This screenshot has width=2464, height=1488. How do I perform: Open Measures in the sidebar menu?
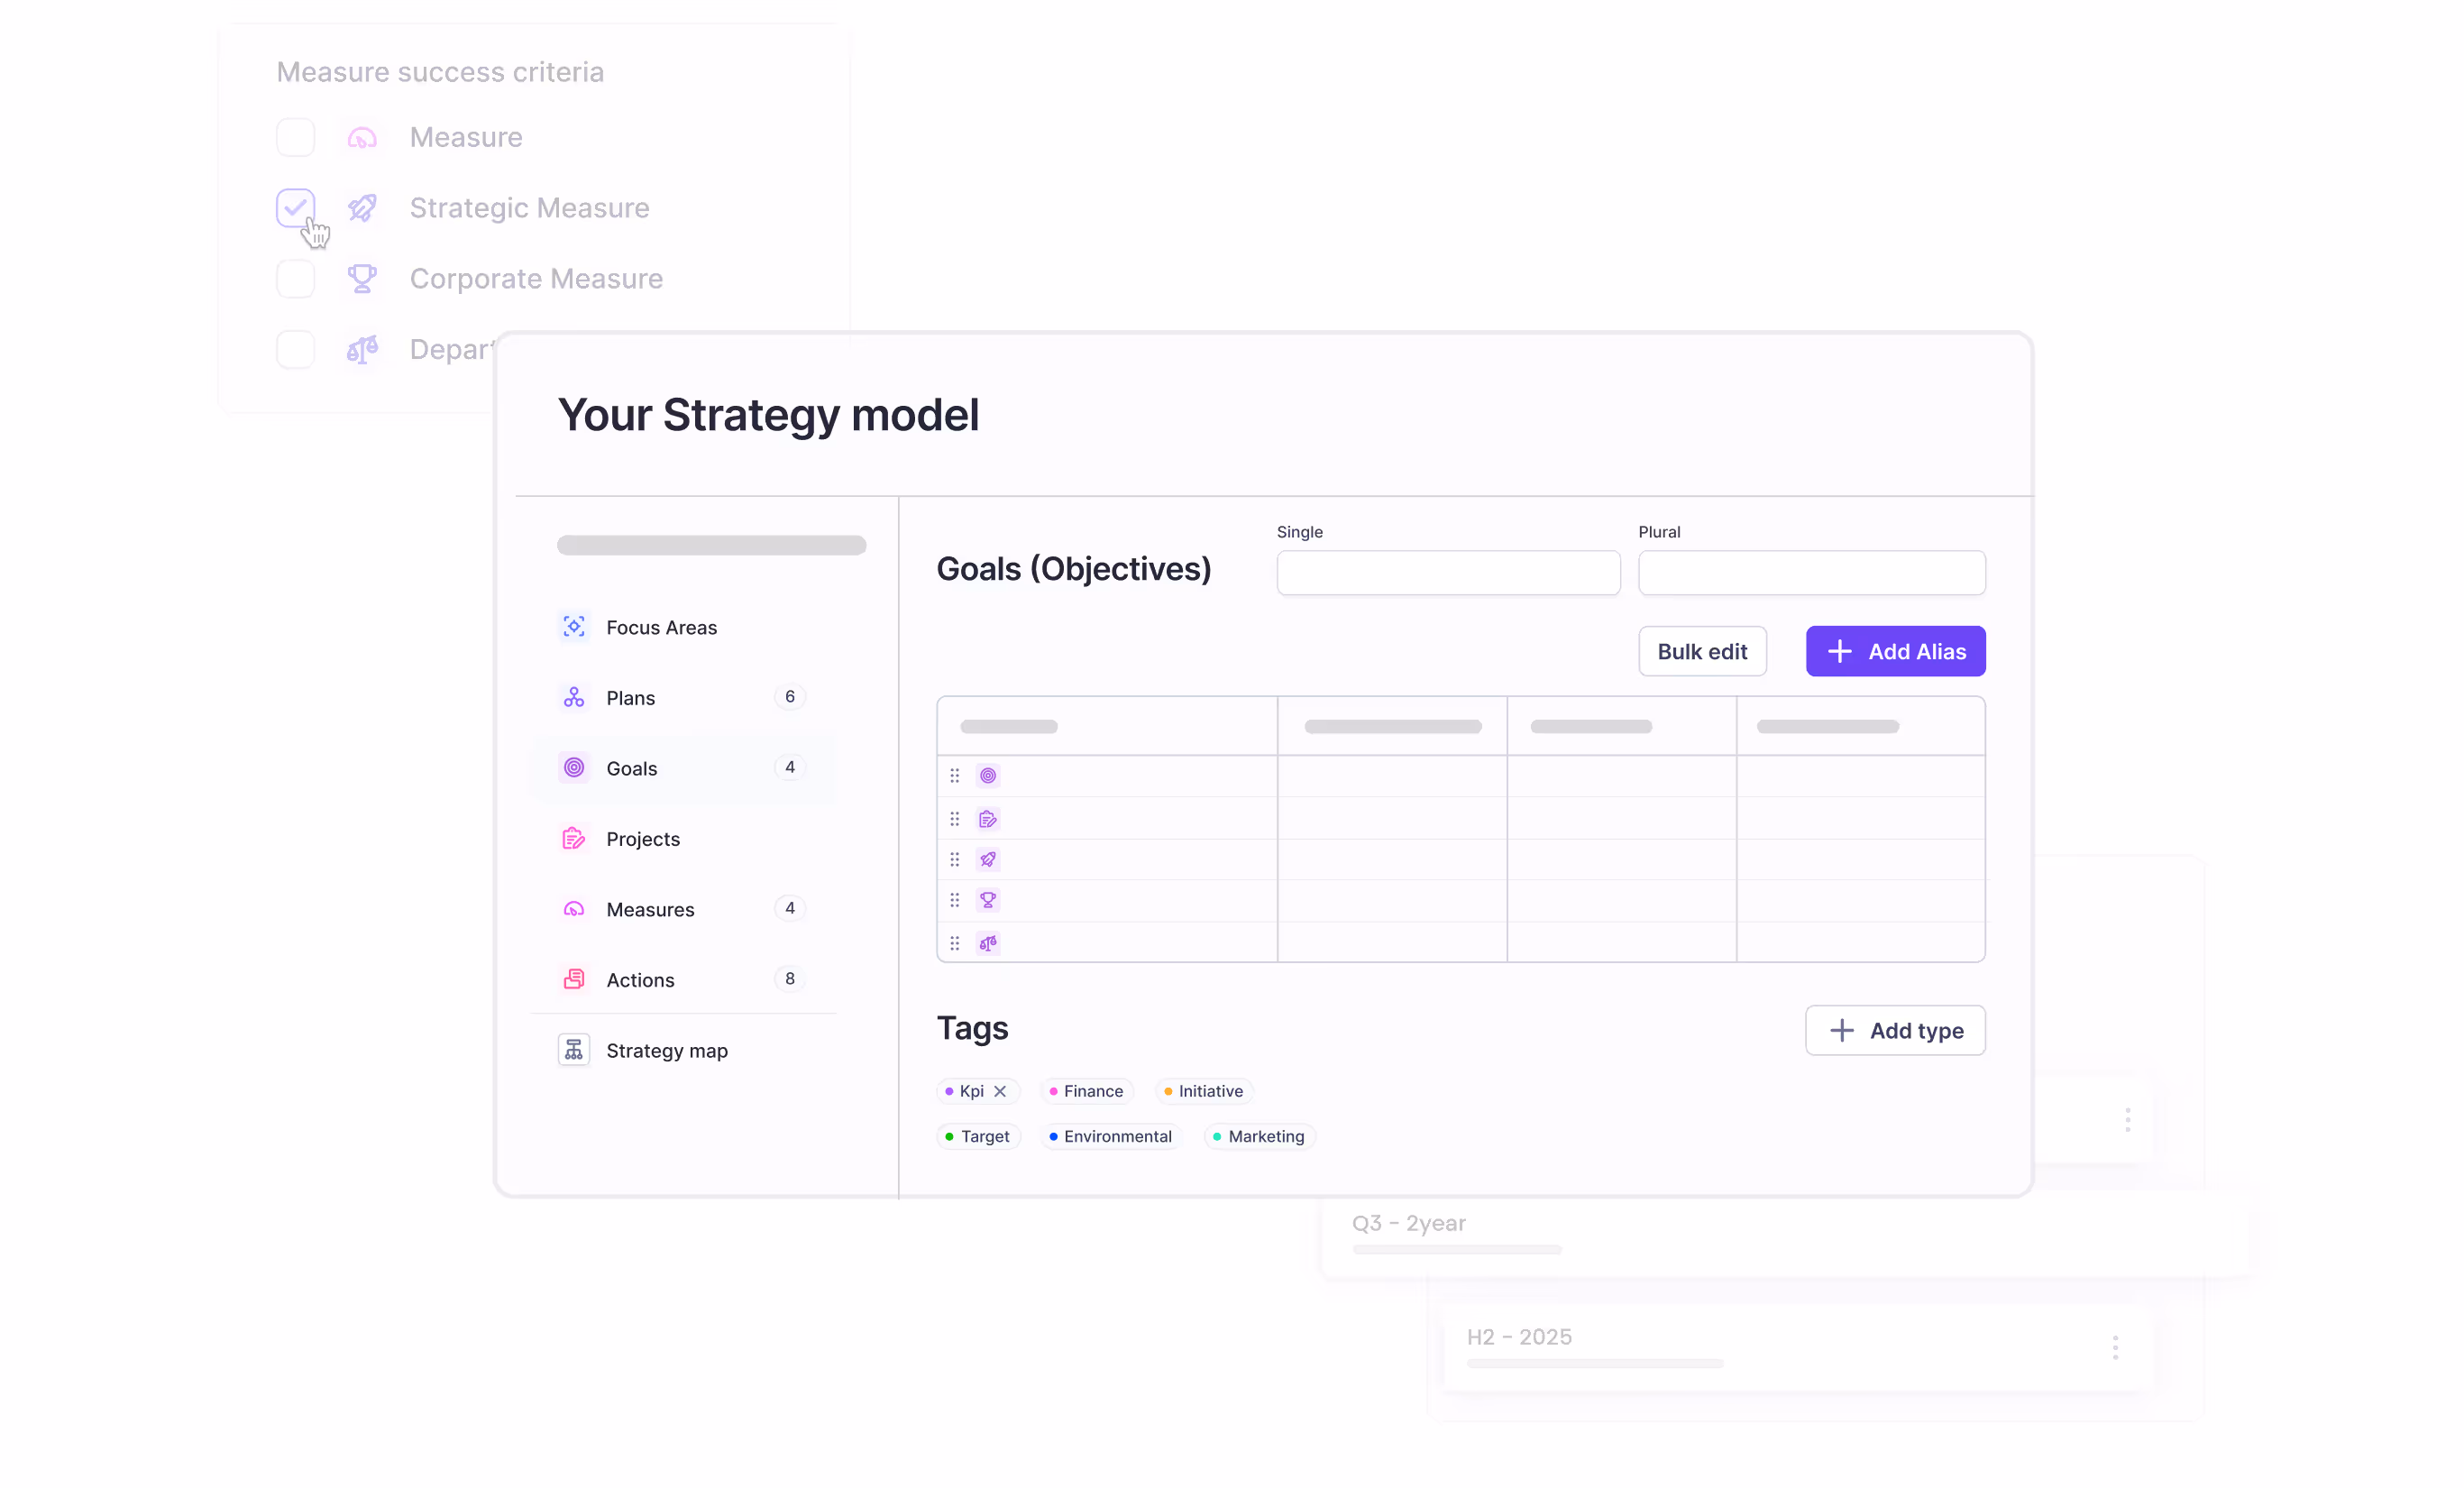click(x=650, y=909)
